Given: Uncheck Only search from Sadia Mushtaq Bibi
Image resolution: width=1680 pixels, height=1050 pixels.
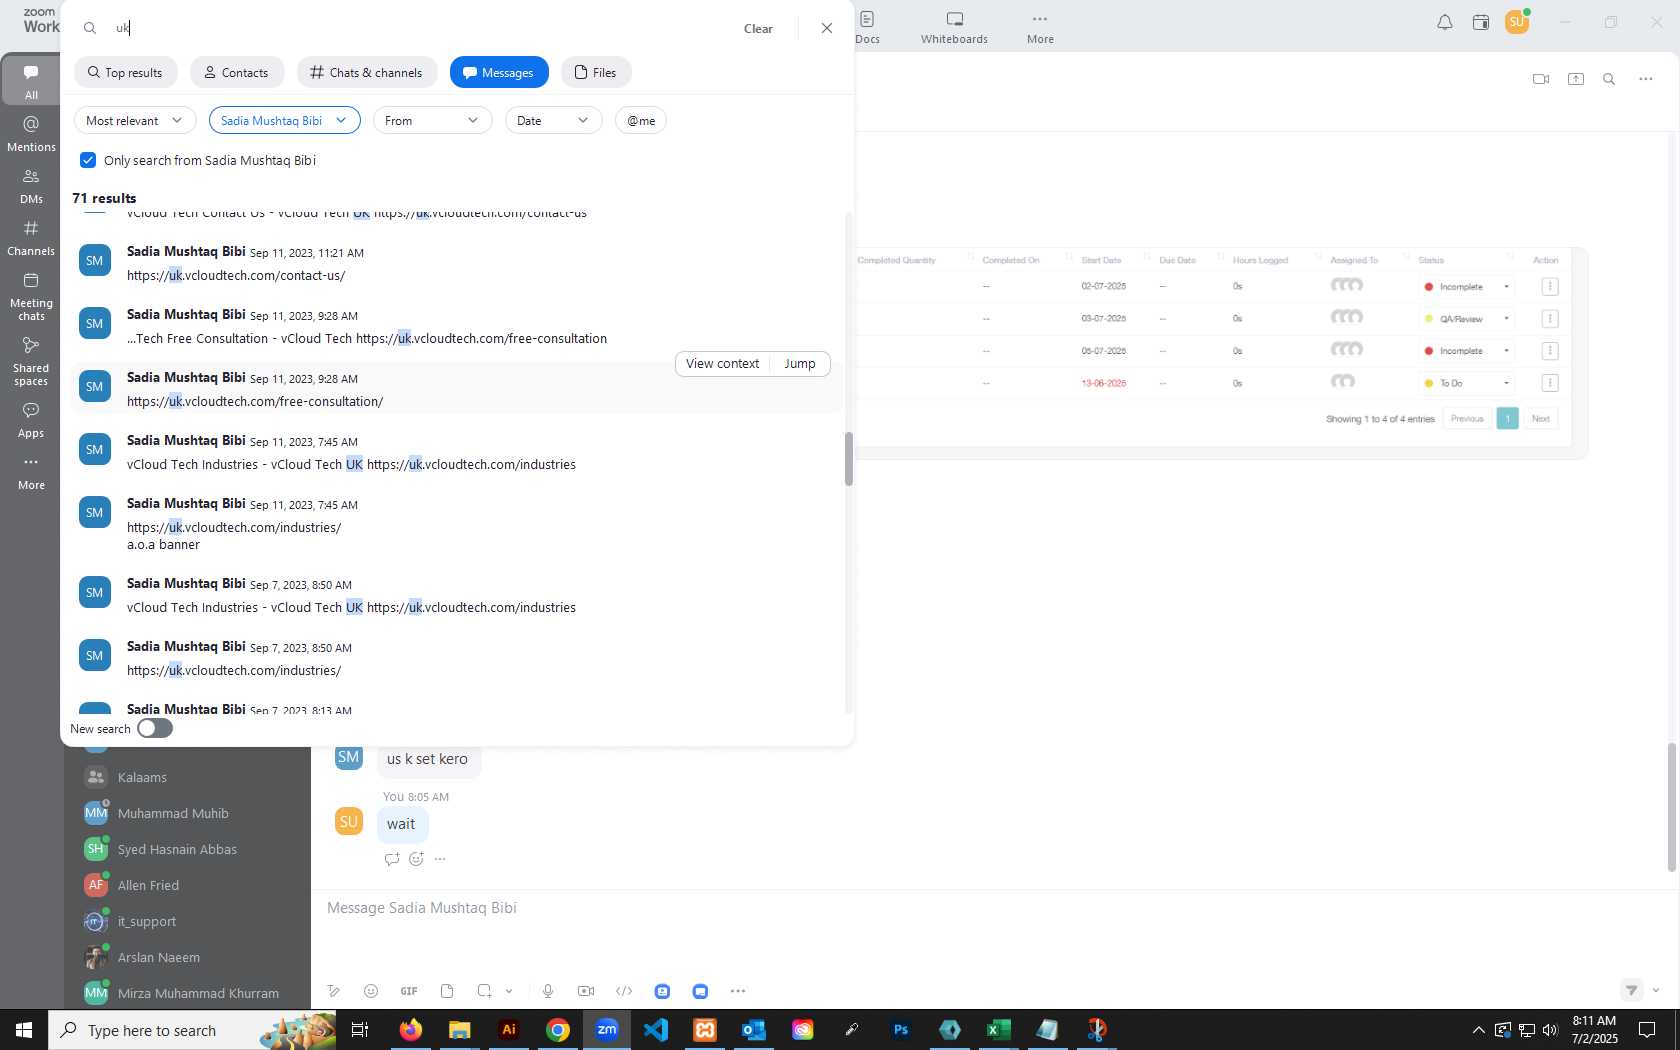Looking at the screenshot, I should coord(88,160).
